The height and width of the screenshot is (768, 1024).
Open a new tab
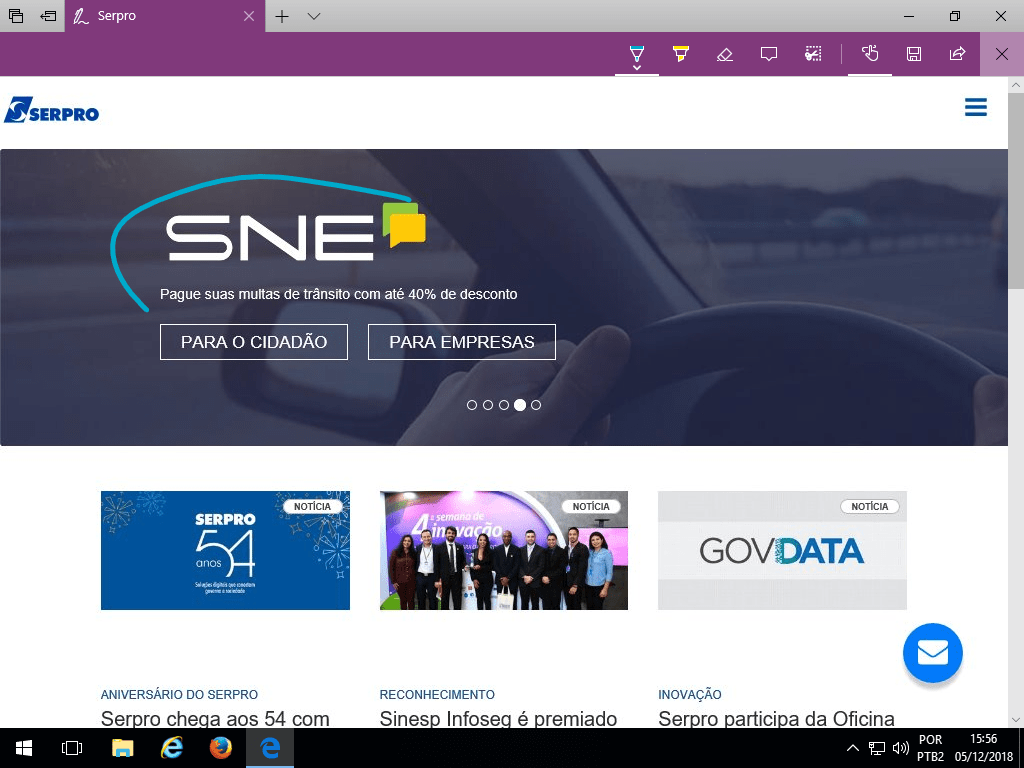click(x=282, y=16)
